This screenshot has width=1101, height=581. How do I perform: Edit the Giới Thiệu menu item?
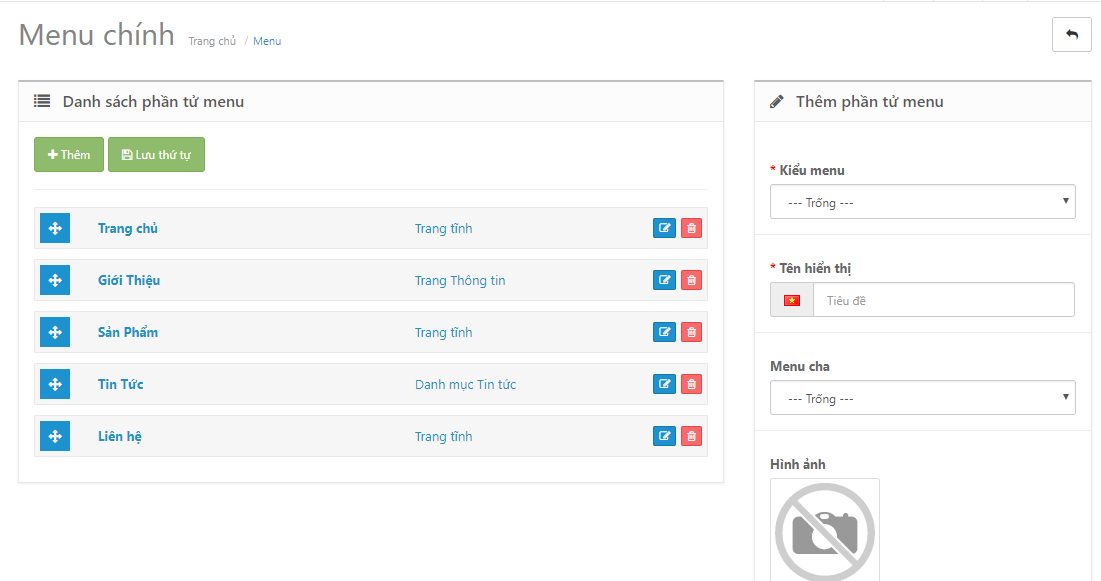[664, 280]
